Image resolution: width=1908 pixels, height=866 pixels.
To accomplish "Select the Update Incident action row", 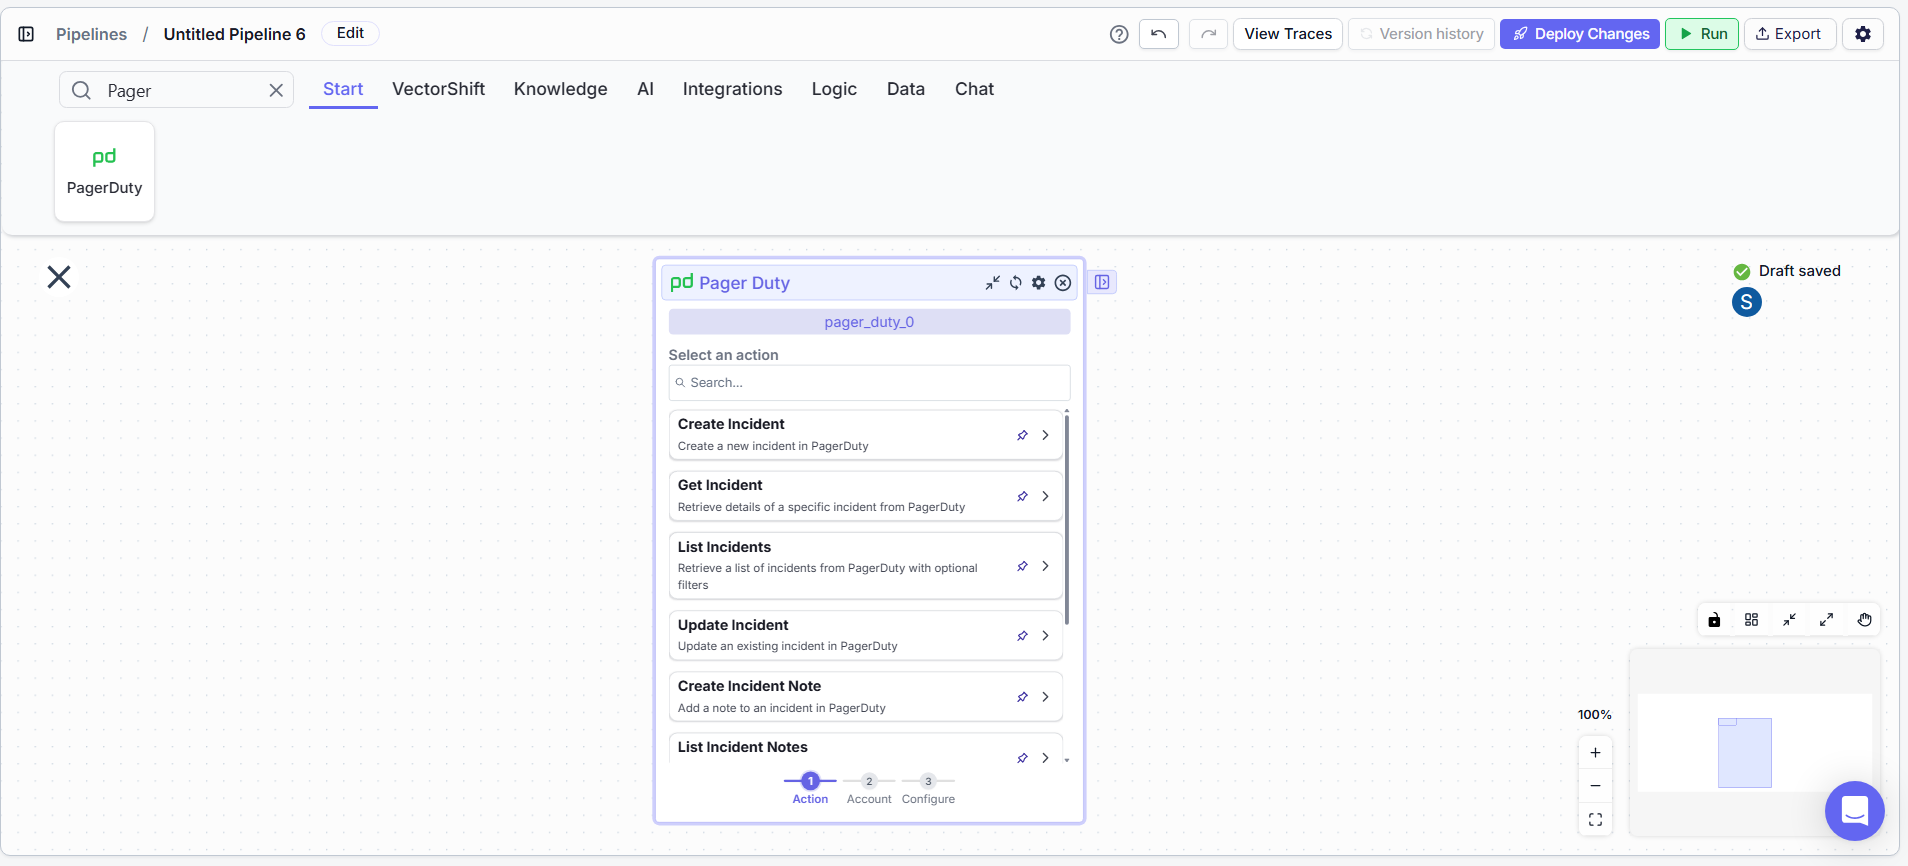I will click(x=865, y=636).
